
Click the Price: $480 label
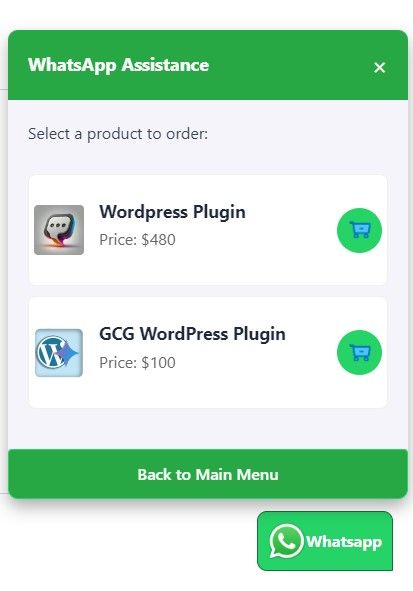(137, 240)
